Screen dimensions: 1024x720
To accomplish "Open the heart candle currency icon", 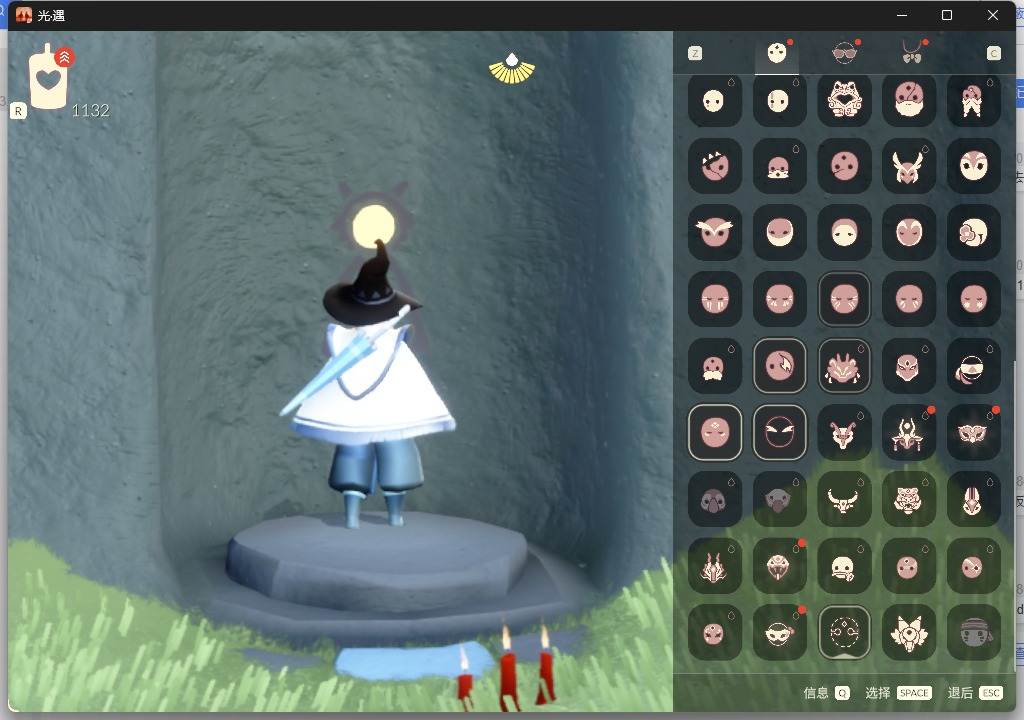I will [x=48, y=78].
